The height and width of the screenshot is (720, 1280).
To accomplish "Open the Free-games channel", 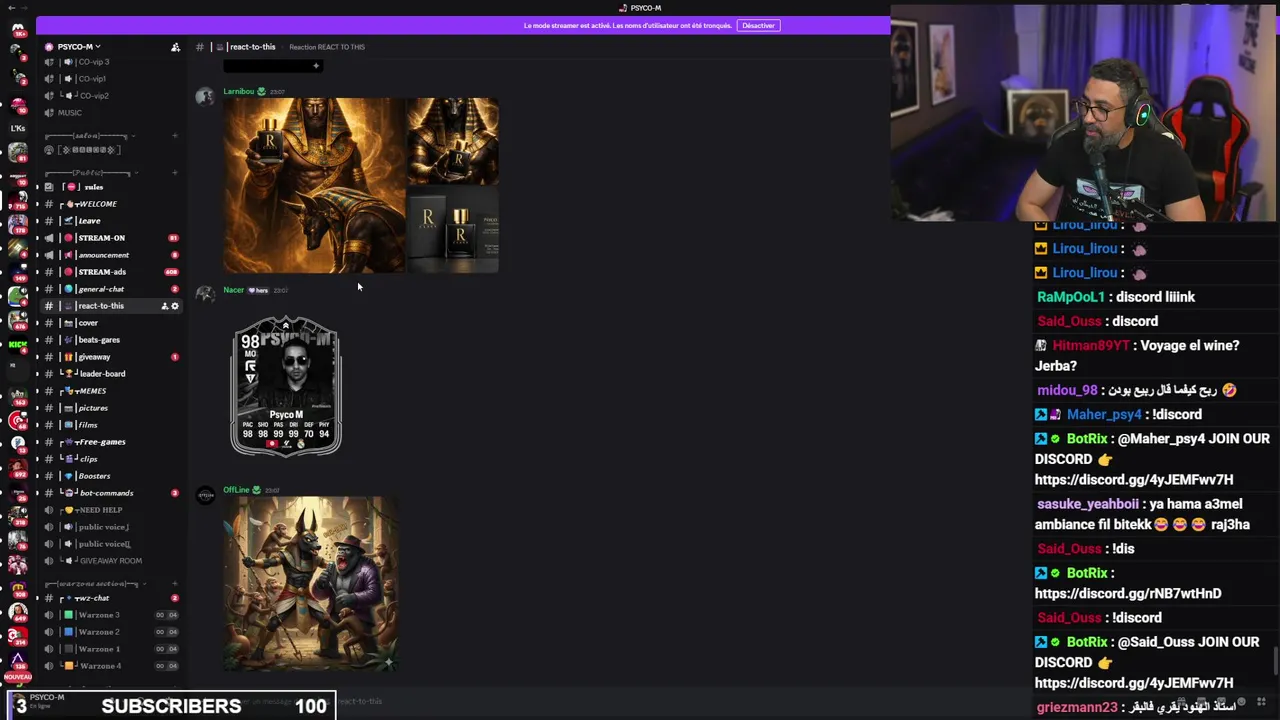I will pyautogui.click(x=110, y=442).
